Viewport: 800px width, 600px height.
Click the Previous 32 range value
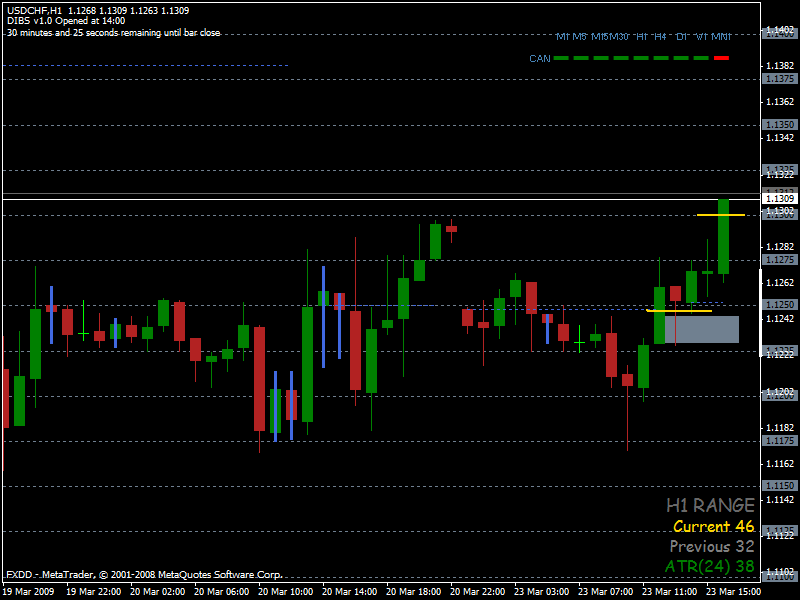pos(712,546)
